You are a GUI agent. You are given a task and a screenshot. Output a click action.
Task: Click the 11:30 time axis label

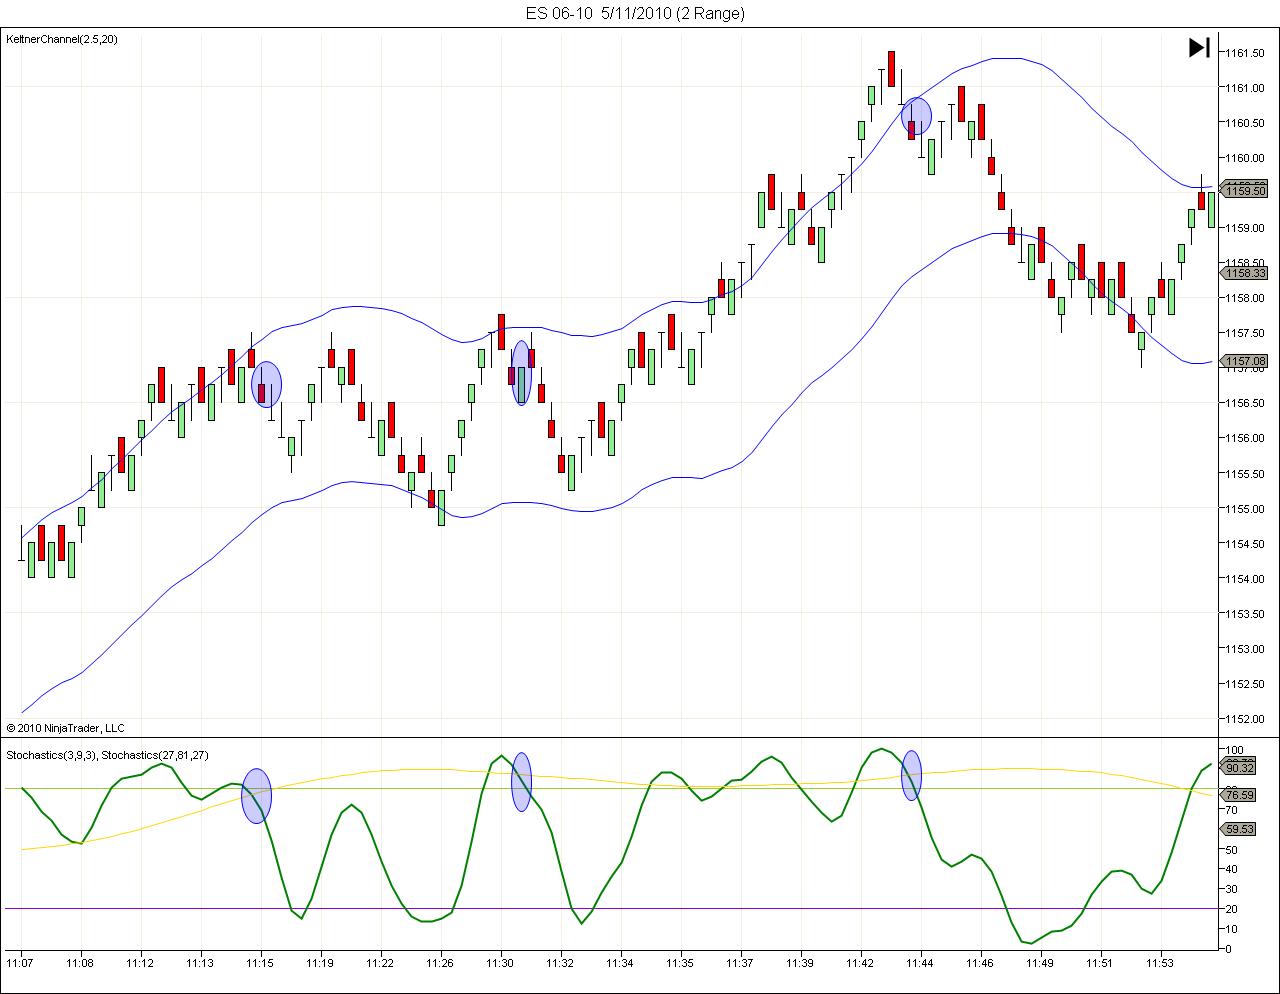500,963
